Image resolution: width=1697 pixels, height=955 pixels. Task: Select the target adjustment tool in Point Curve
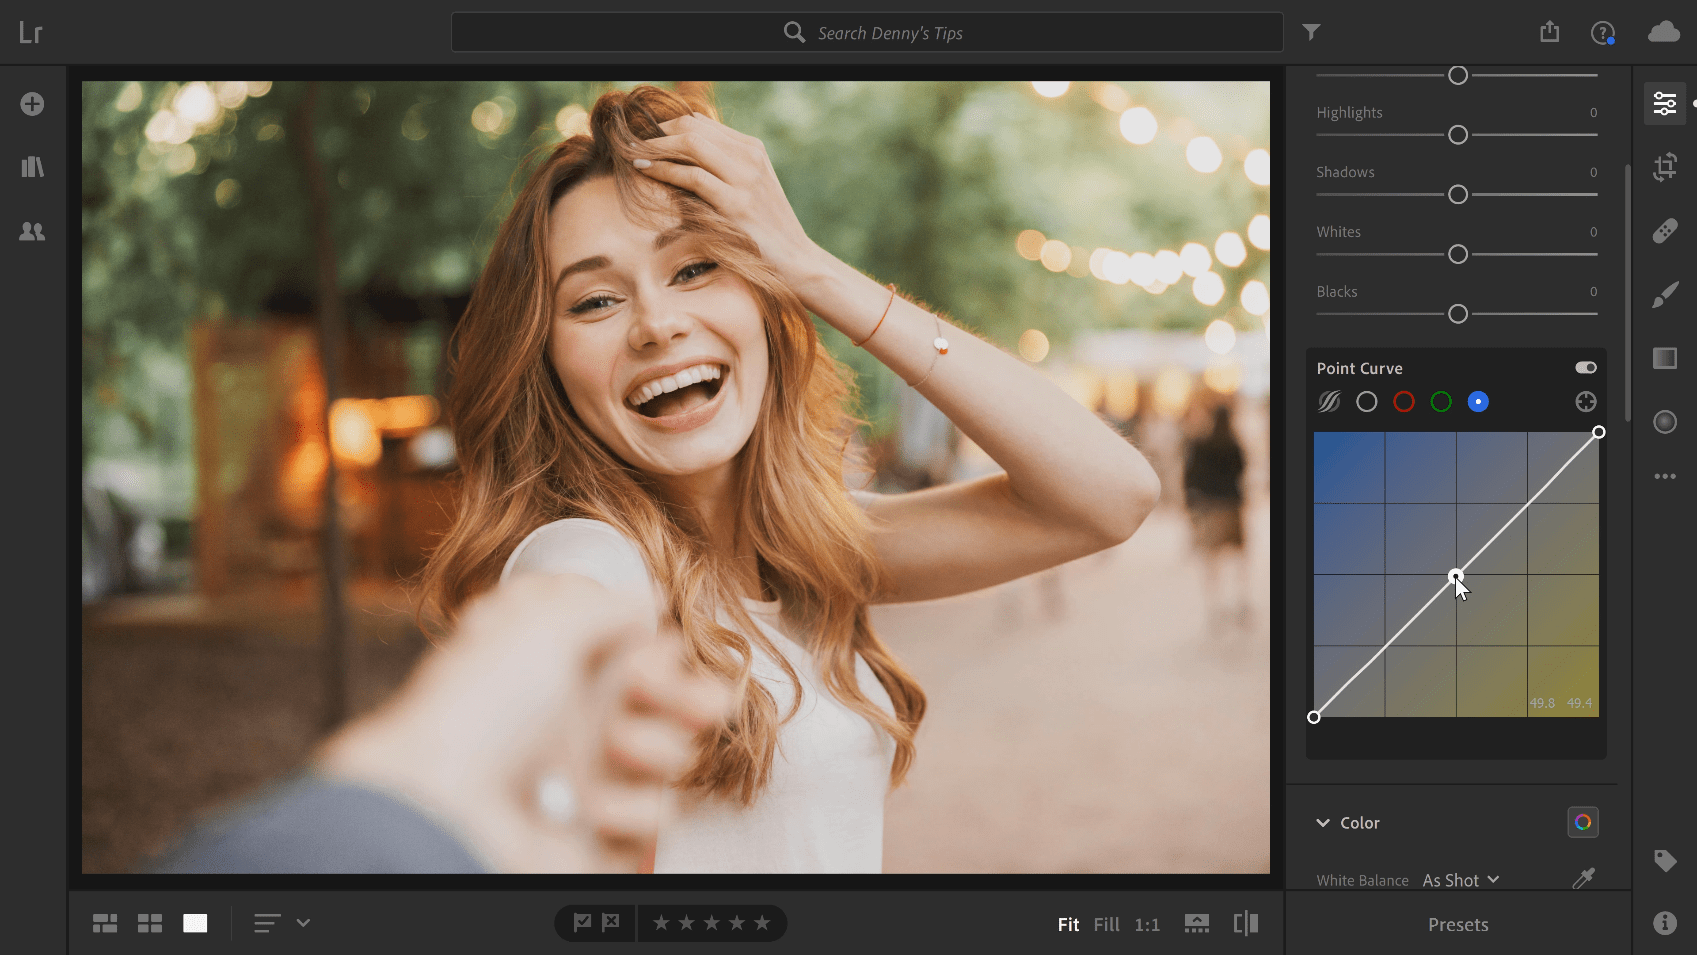point(1585,402)
